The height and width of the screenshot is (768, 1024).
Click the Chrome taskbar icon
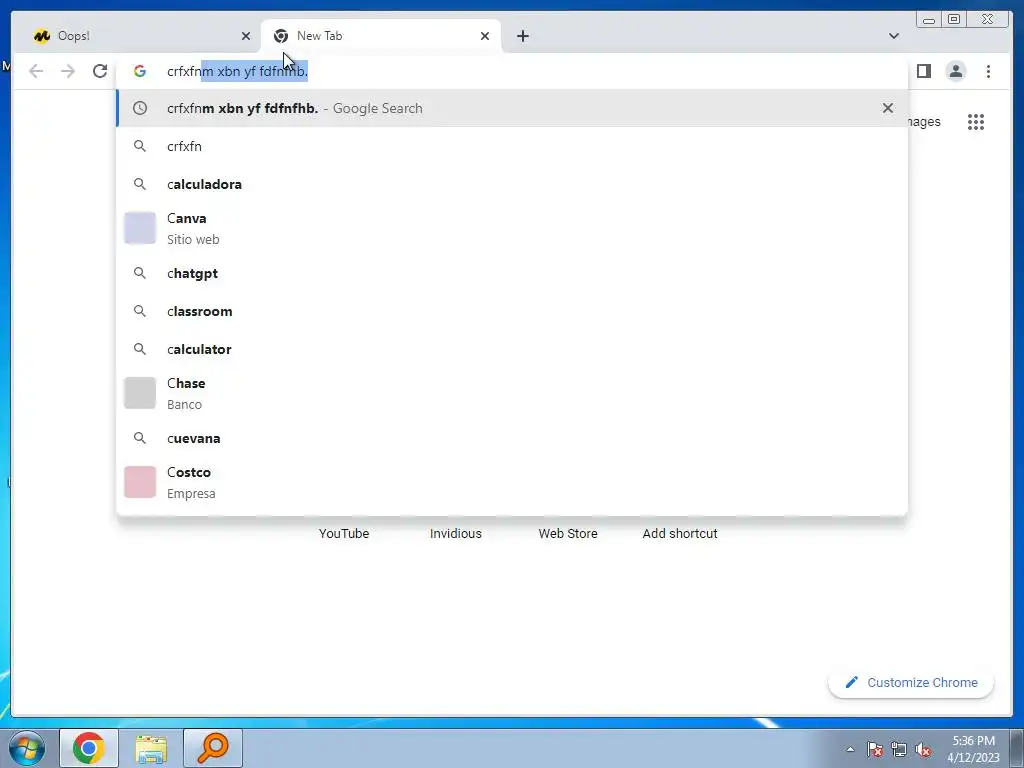tap(89, 748)
